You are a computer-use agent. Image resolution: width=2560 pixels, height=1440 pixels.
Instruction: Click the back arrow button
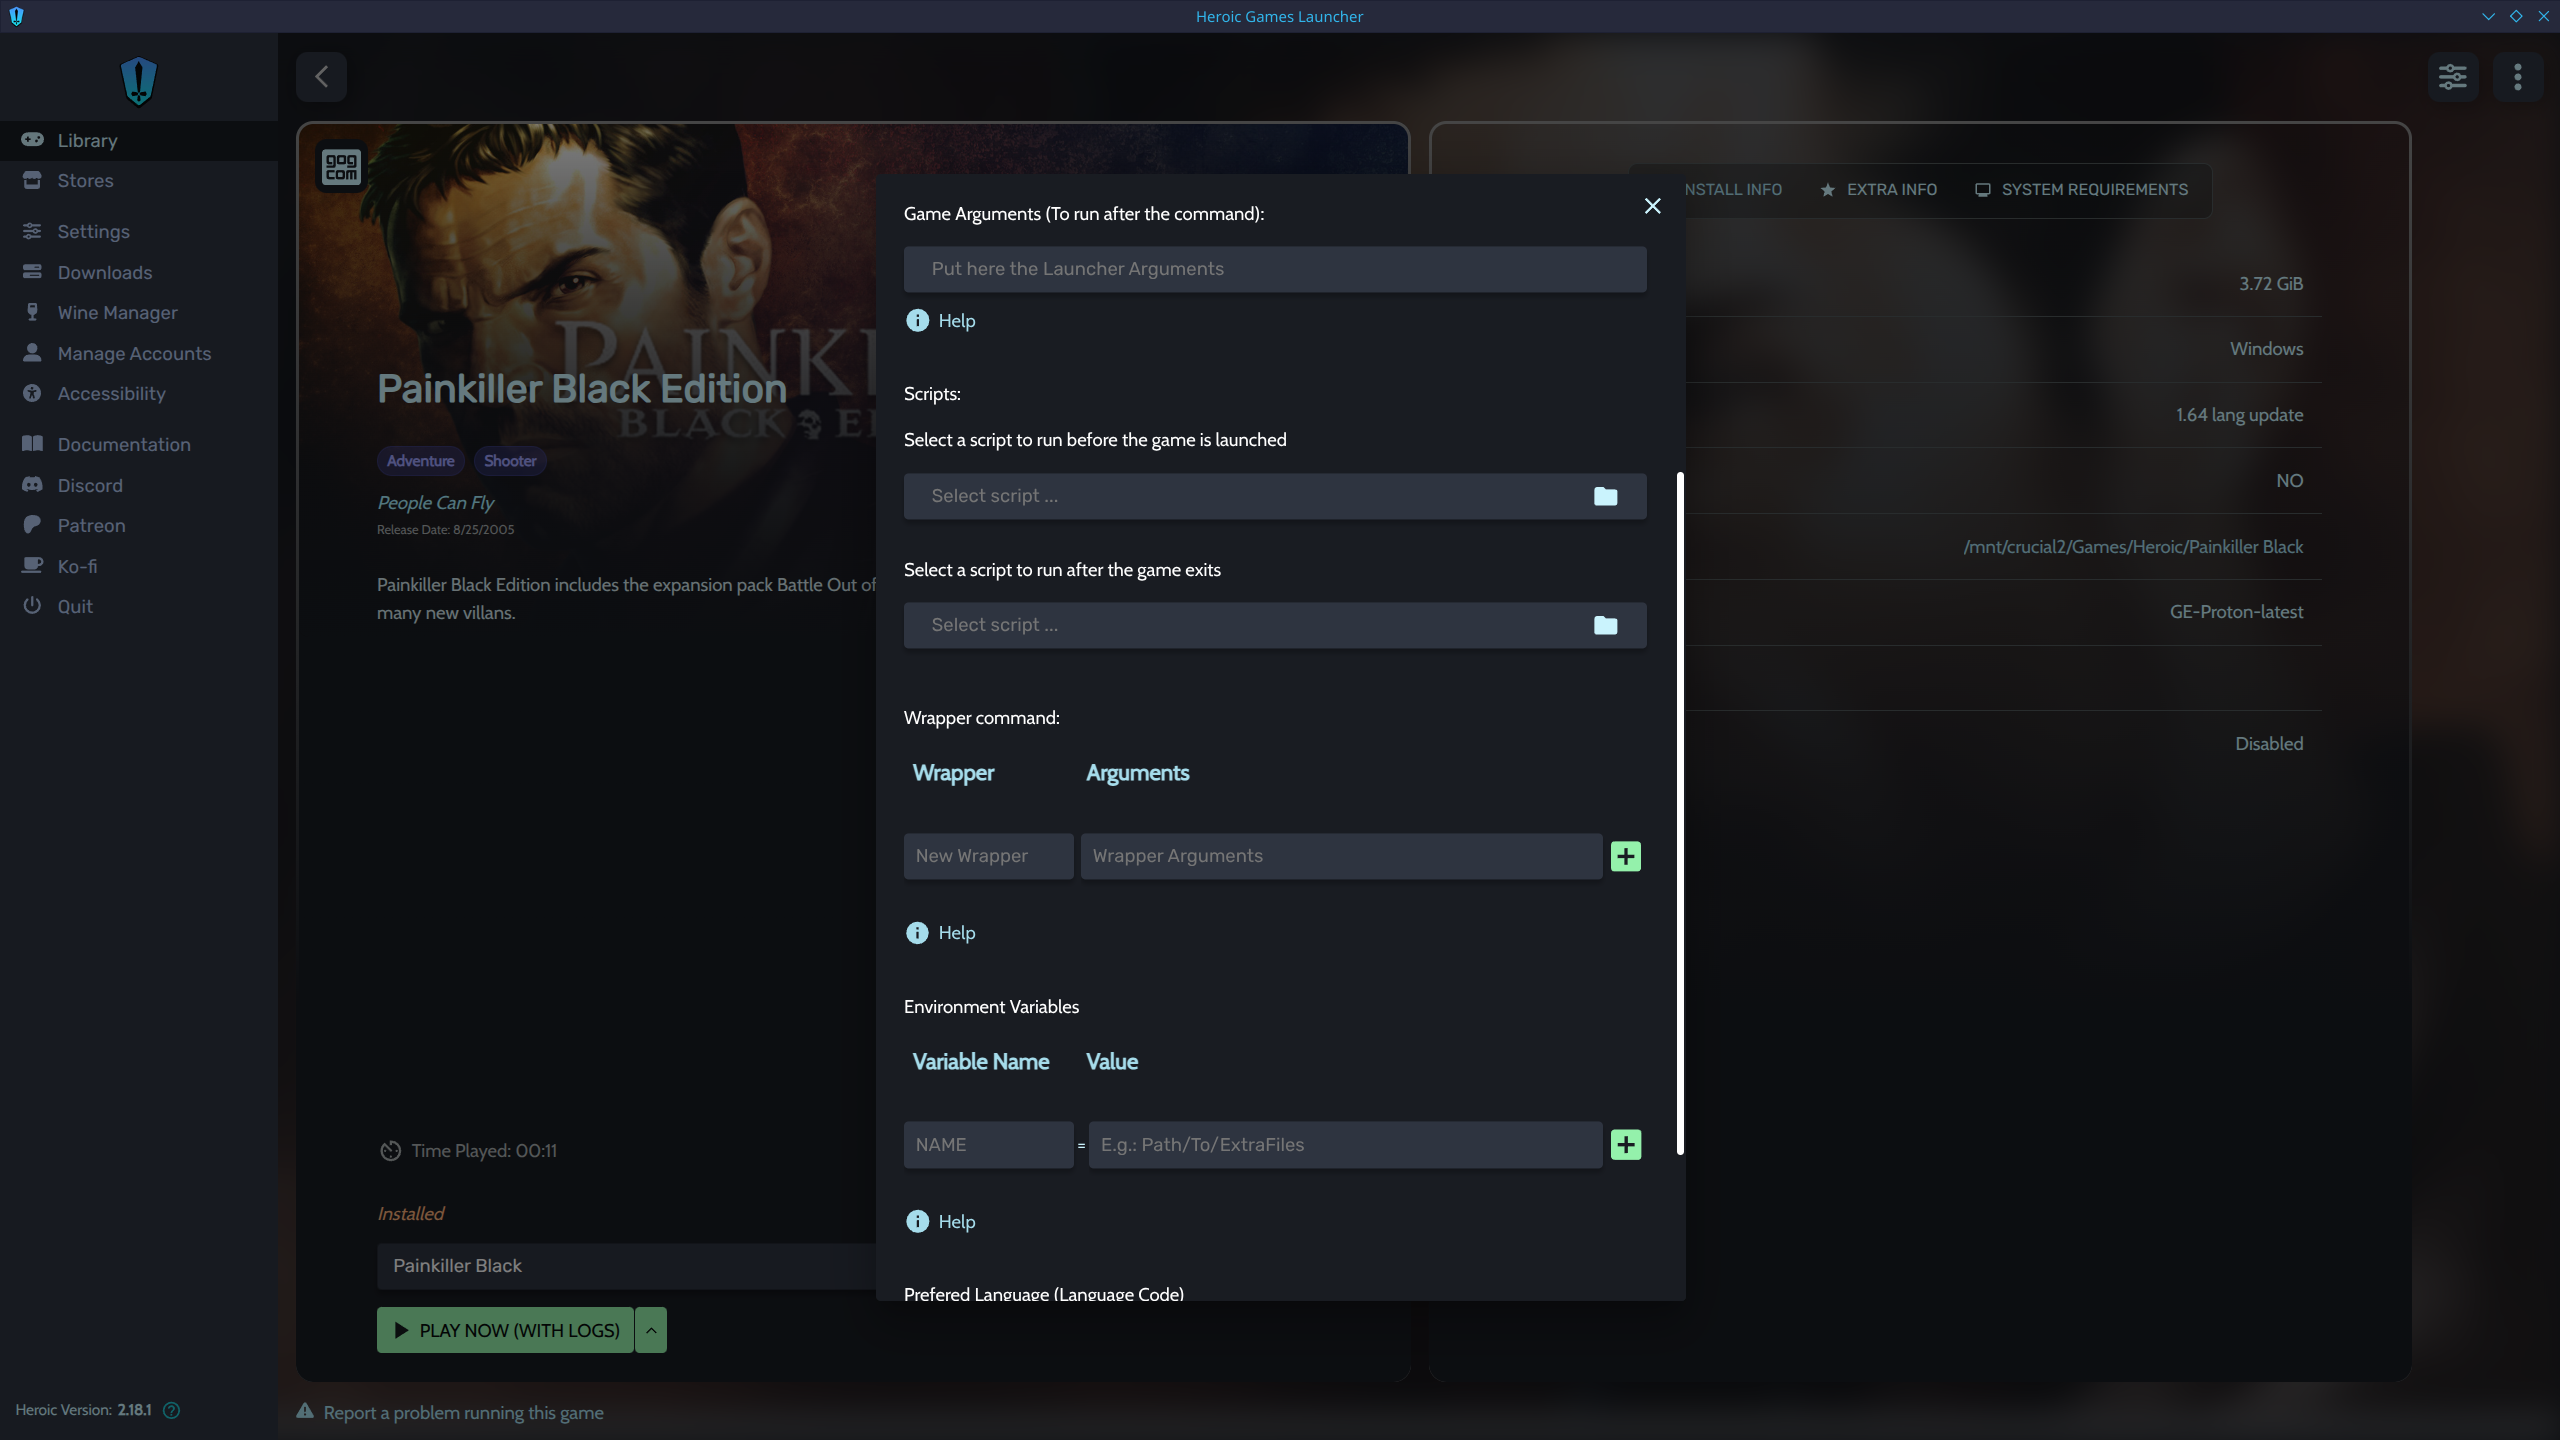(321, 77)
